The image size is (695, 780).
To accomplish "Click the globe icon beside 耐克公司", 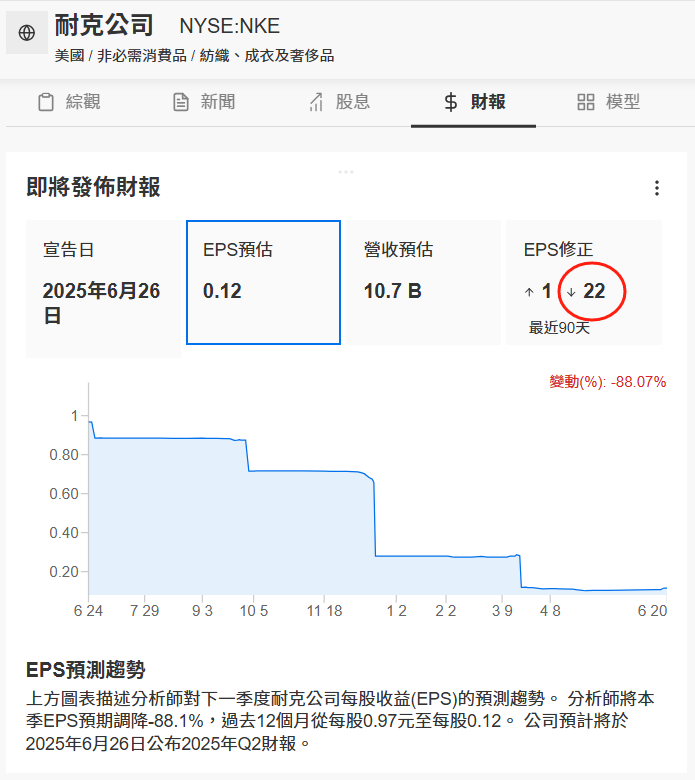I will (27, 33).
